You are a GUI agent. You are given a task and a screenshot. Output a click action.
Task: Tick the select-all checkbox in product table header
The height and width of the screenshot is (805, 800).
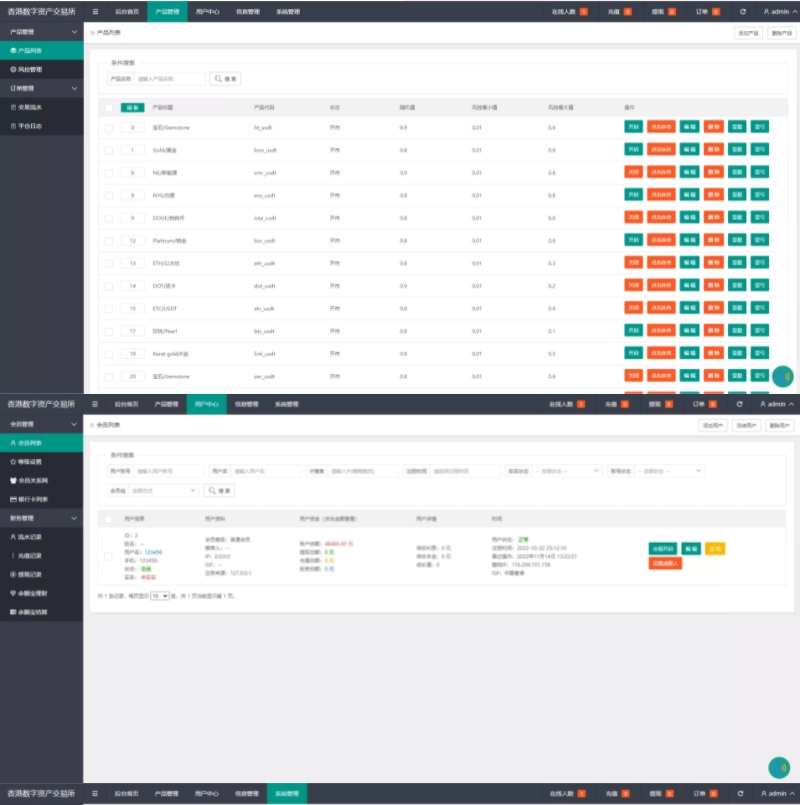[x=109, y=107]
